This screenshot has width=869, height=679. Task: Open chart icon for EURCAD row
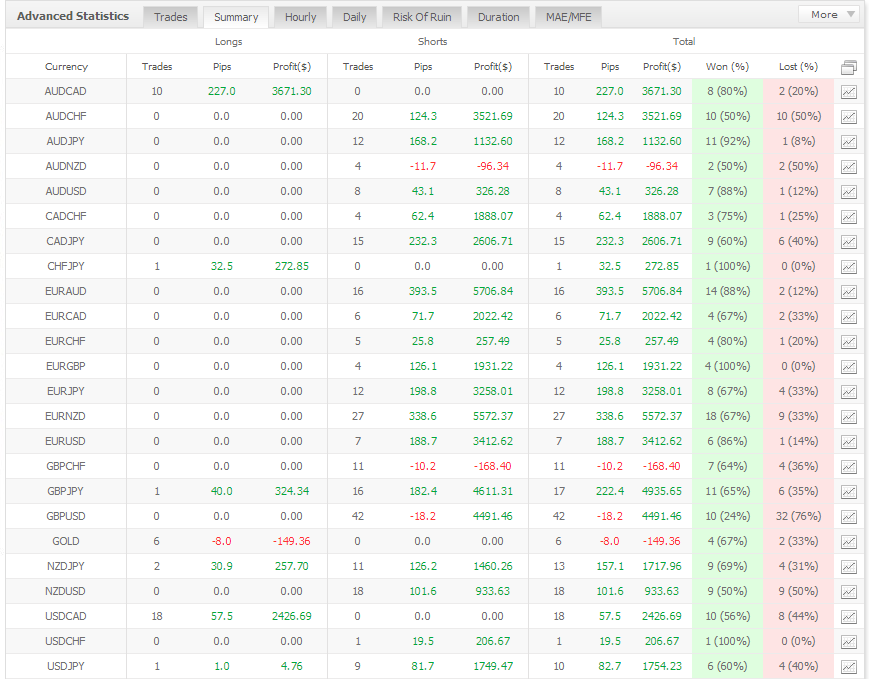[848, 316]
